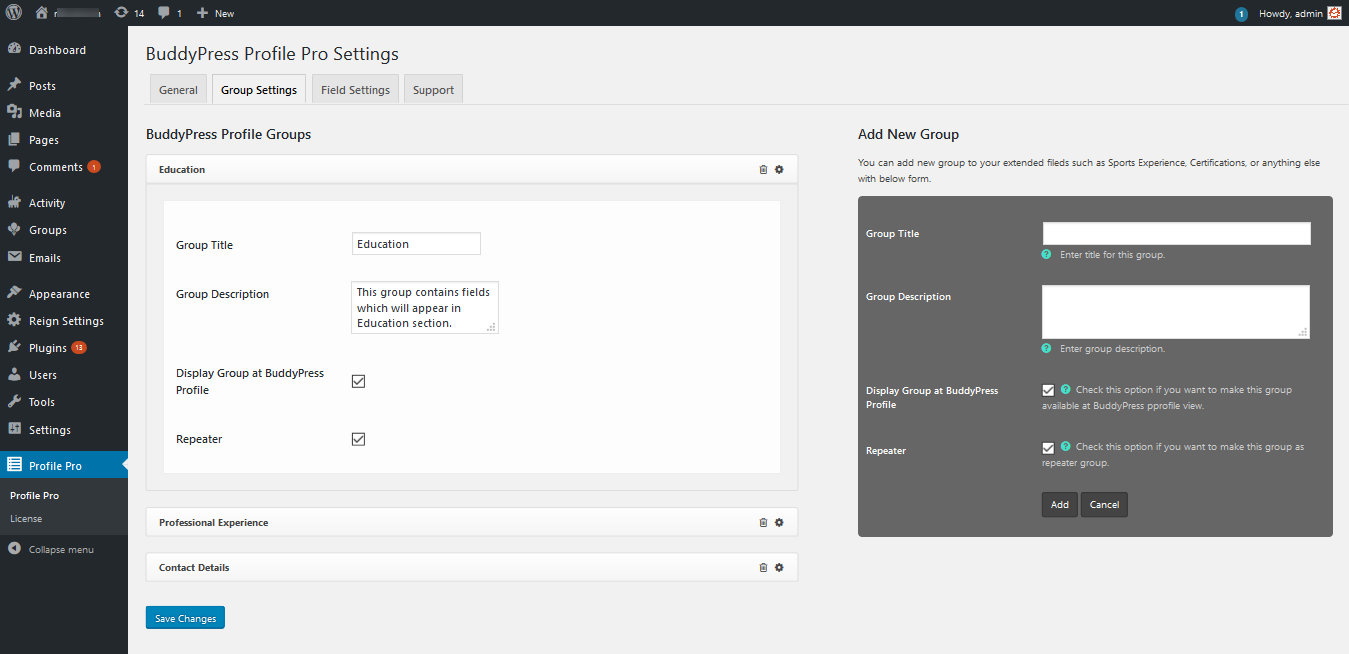This screenshot has width=1349, height=654.
Task: Visit site via home icon
Action: (x=41, y=13)
